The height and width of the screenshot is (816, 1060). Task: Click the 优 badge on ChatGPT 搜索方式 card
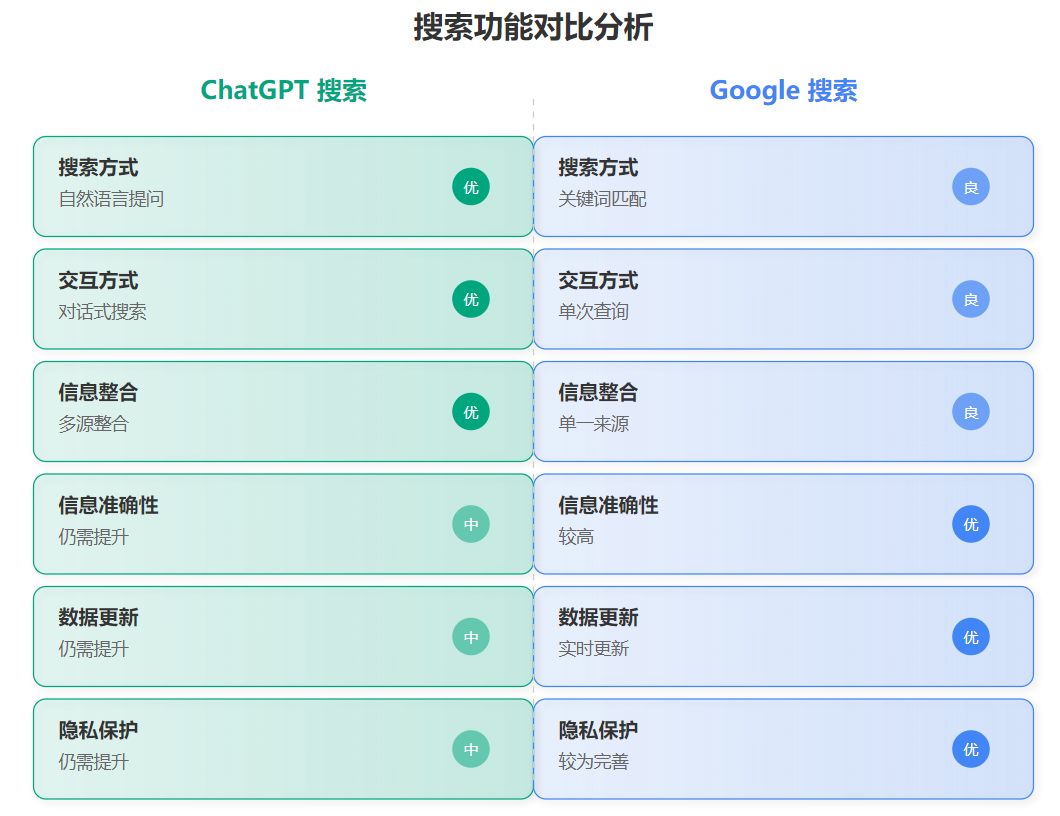pos(471,187)
